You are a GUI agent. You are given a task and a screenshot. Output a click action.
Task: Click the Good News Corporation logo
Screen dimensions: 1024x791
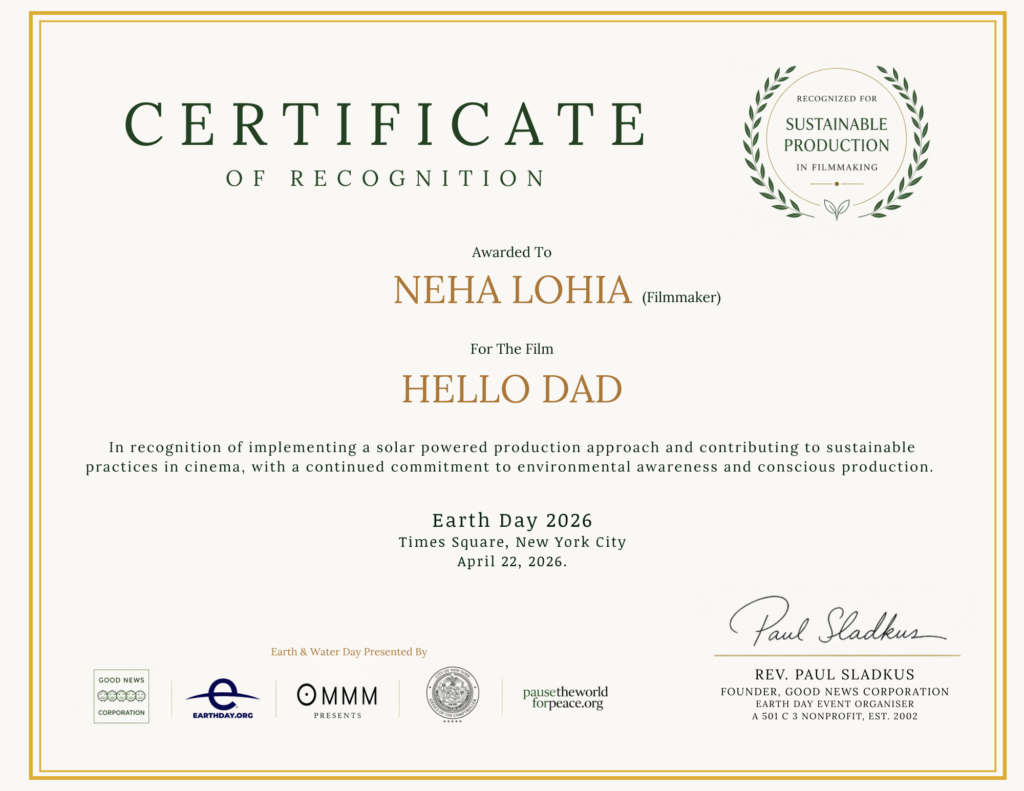pos(121,696)
